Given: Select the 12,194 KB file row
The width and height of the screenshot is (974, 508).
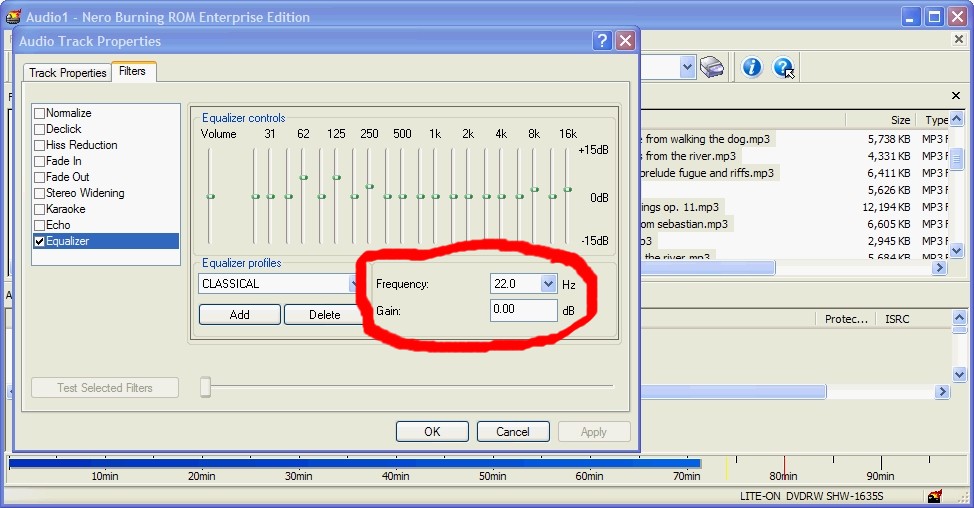Looking at the screenshot, I should pyautogui.click(x=795, y=207).
